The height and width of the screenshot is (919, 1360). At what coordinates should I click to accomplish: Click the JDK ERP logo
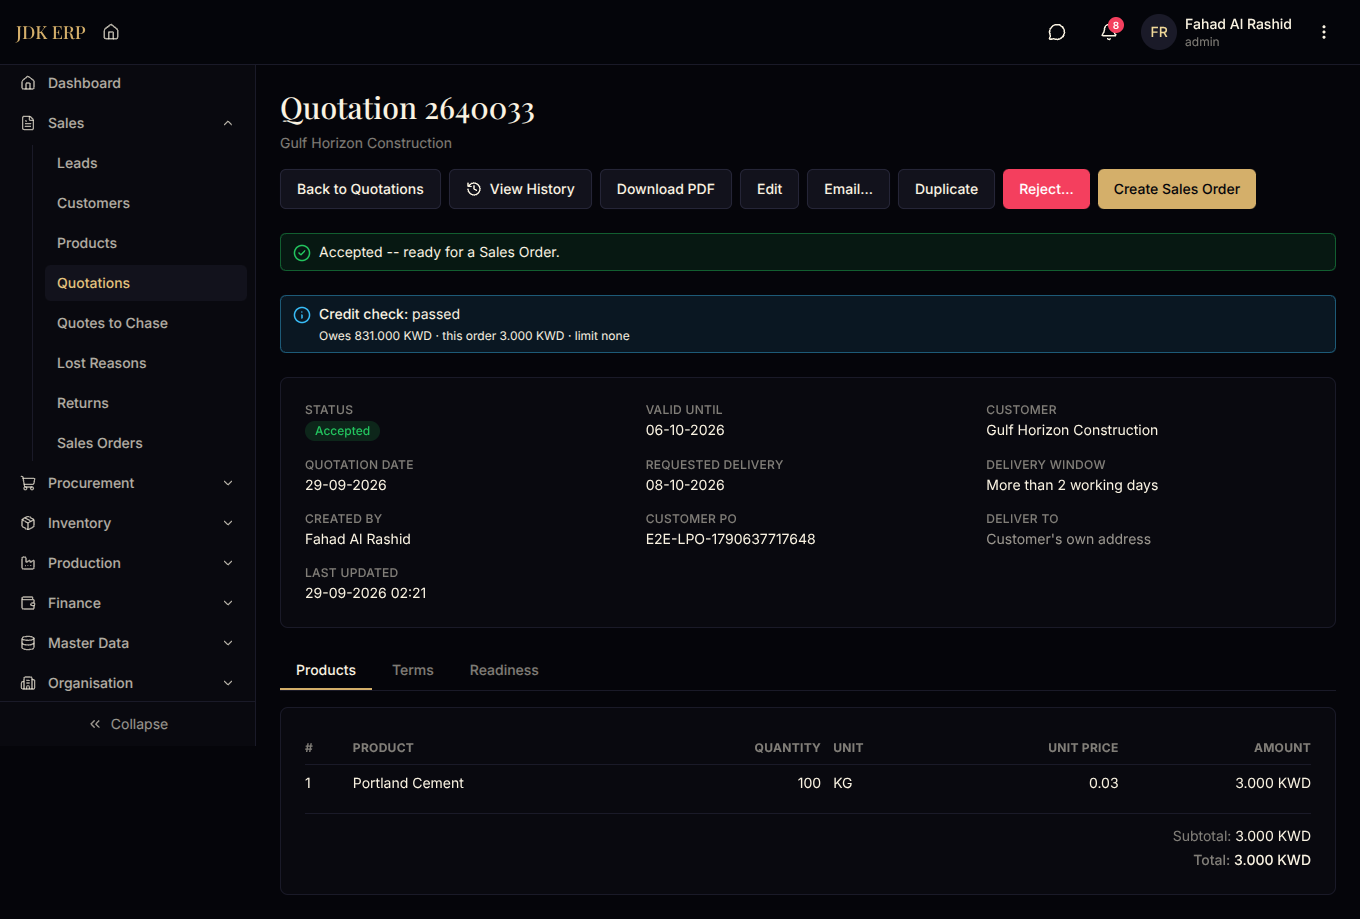(x=51, y=32)
